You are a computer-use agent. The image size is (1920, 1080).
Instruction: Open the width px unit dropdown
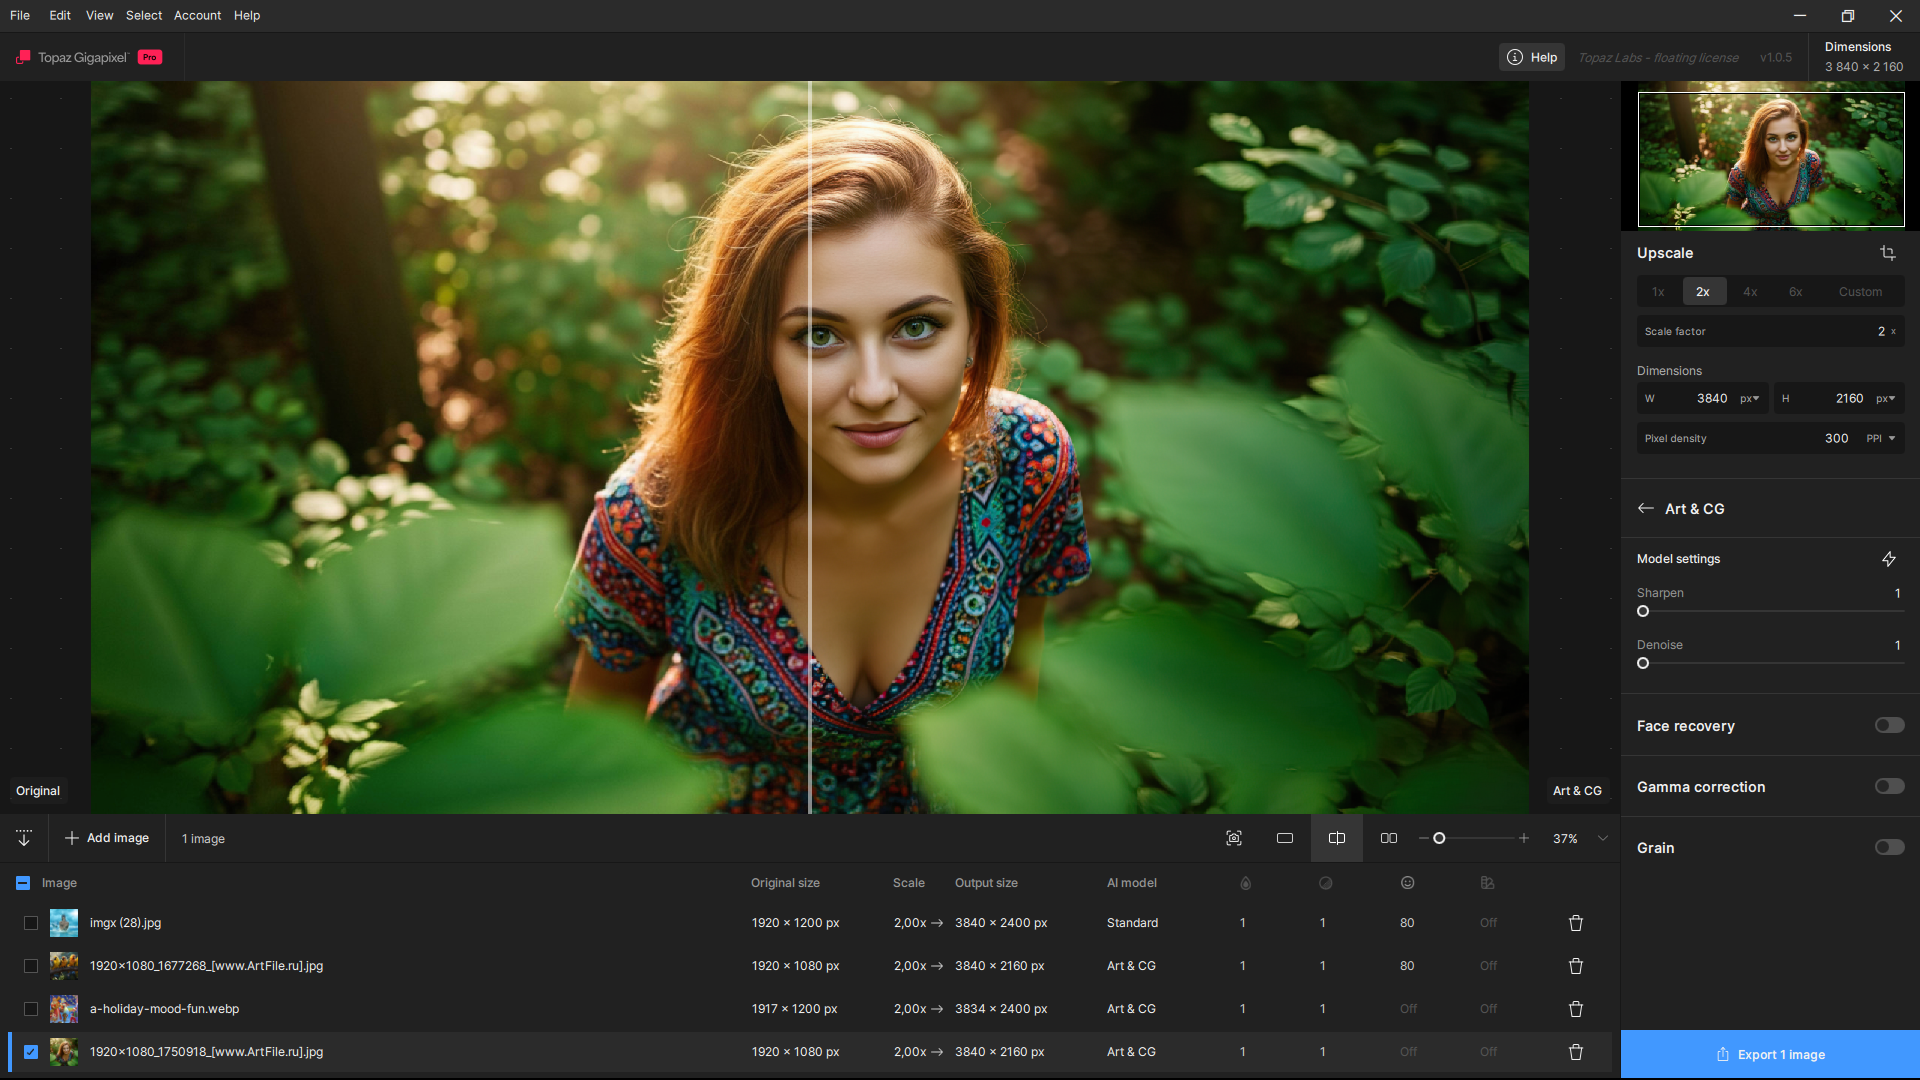tap(1749, 398)
